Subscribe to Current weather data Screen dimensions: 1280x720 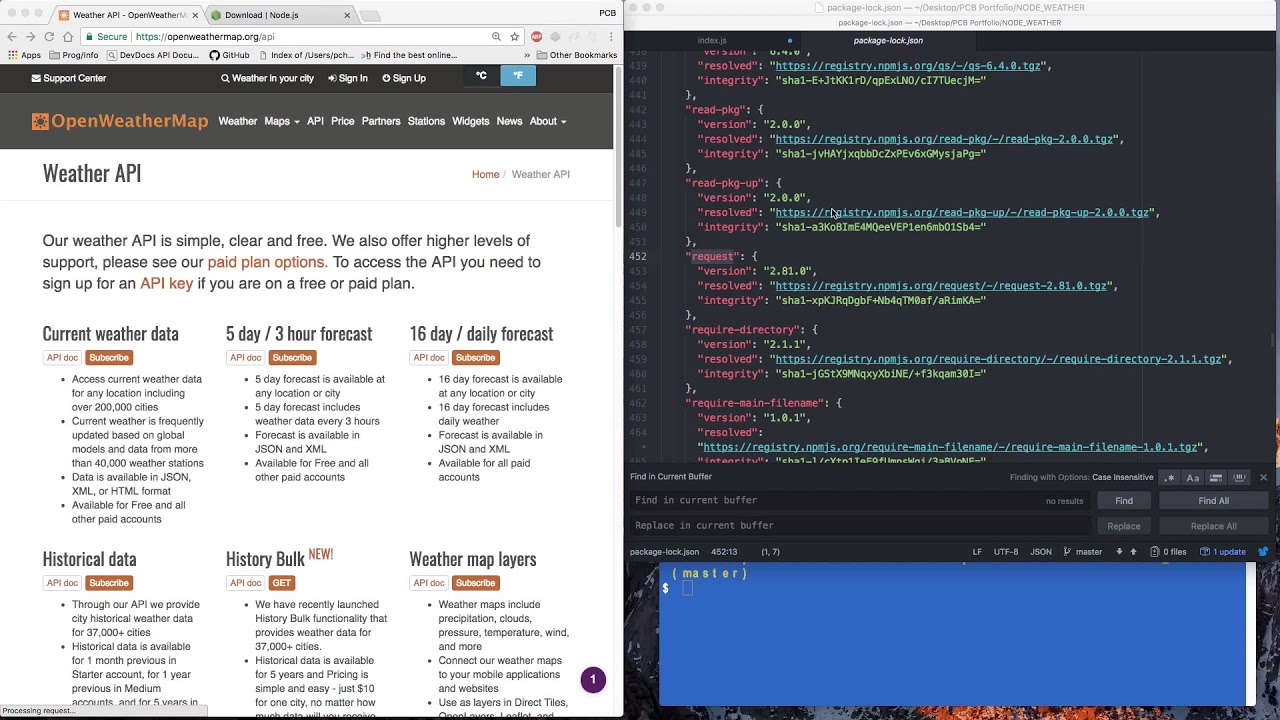click(109, 357)
